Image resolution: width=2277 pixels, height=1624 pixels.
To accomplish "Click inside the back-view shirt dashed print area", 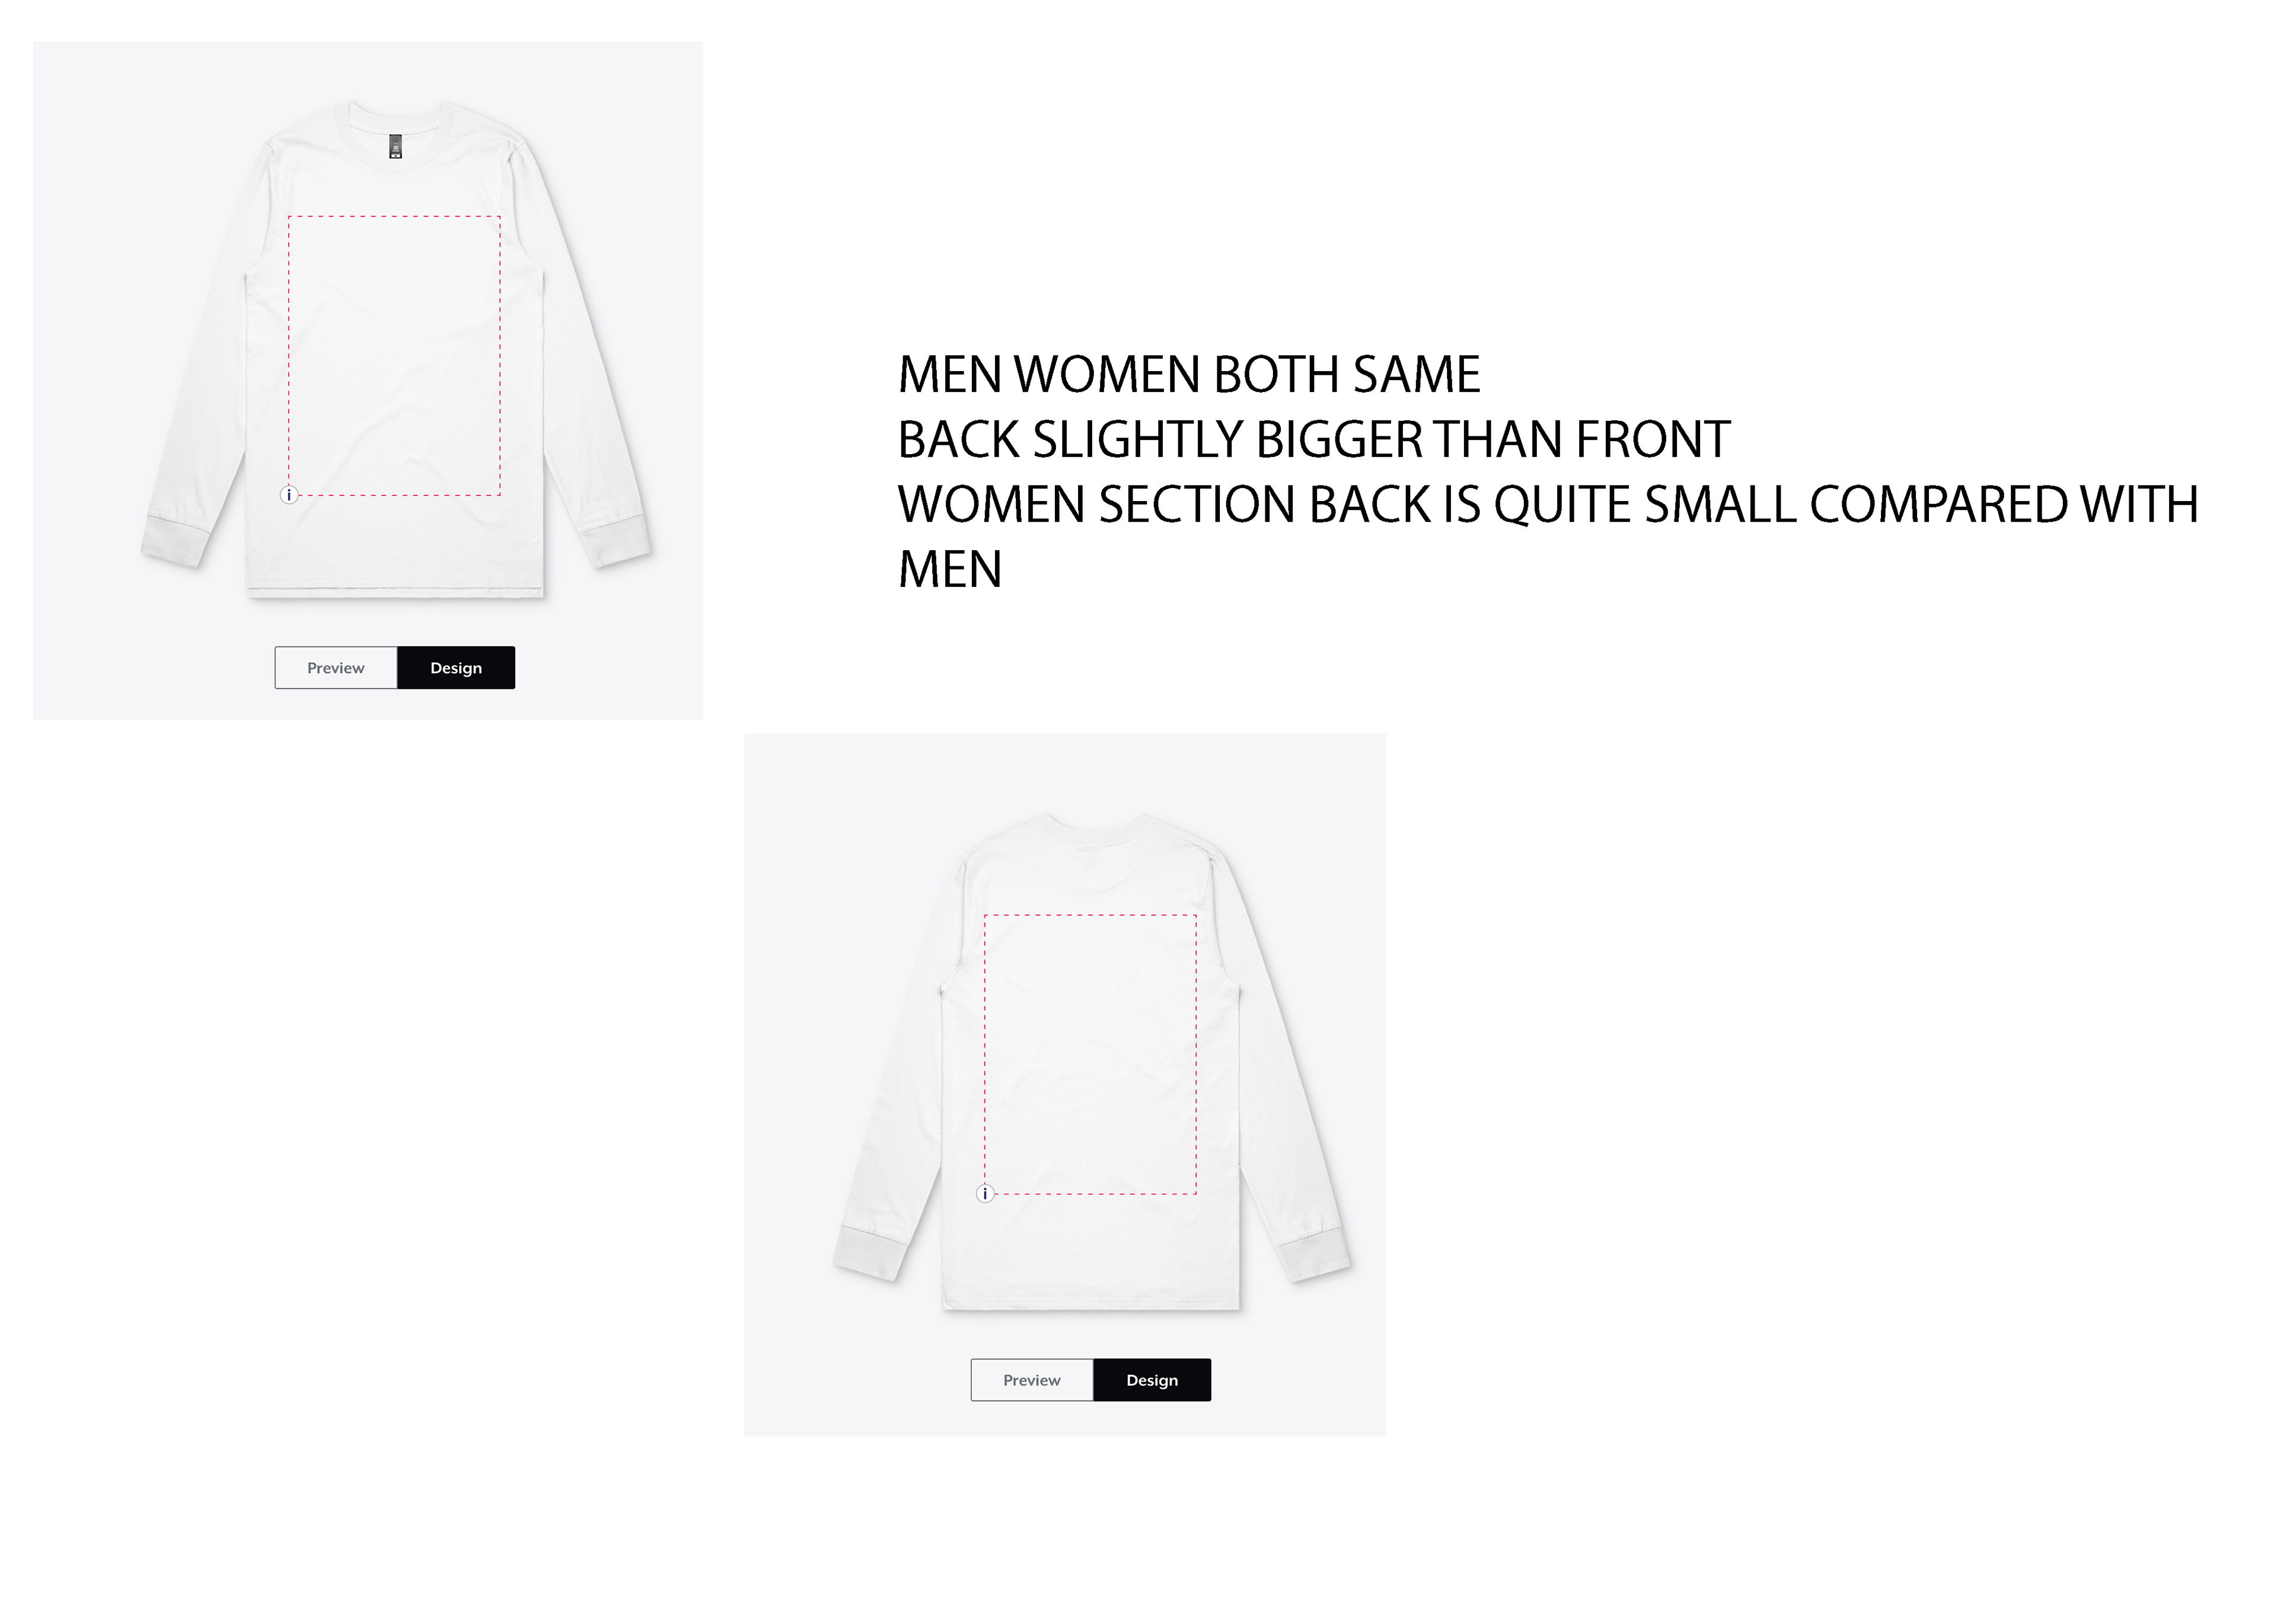I will pyautogui.click(x=1090, y=1054).
